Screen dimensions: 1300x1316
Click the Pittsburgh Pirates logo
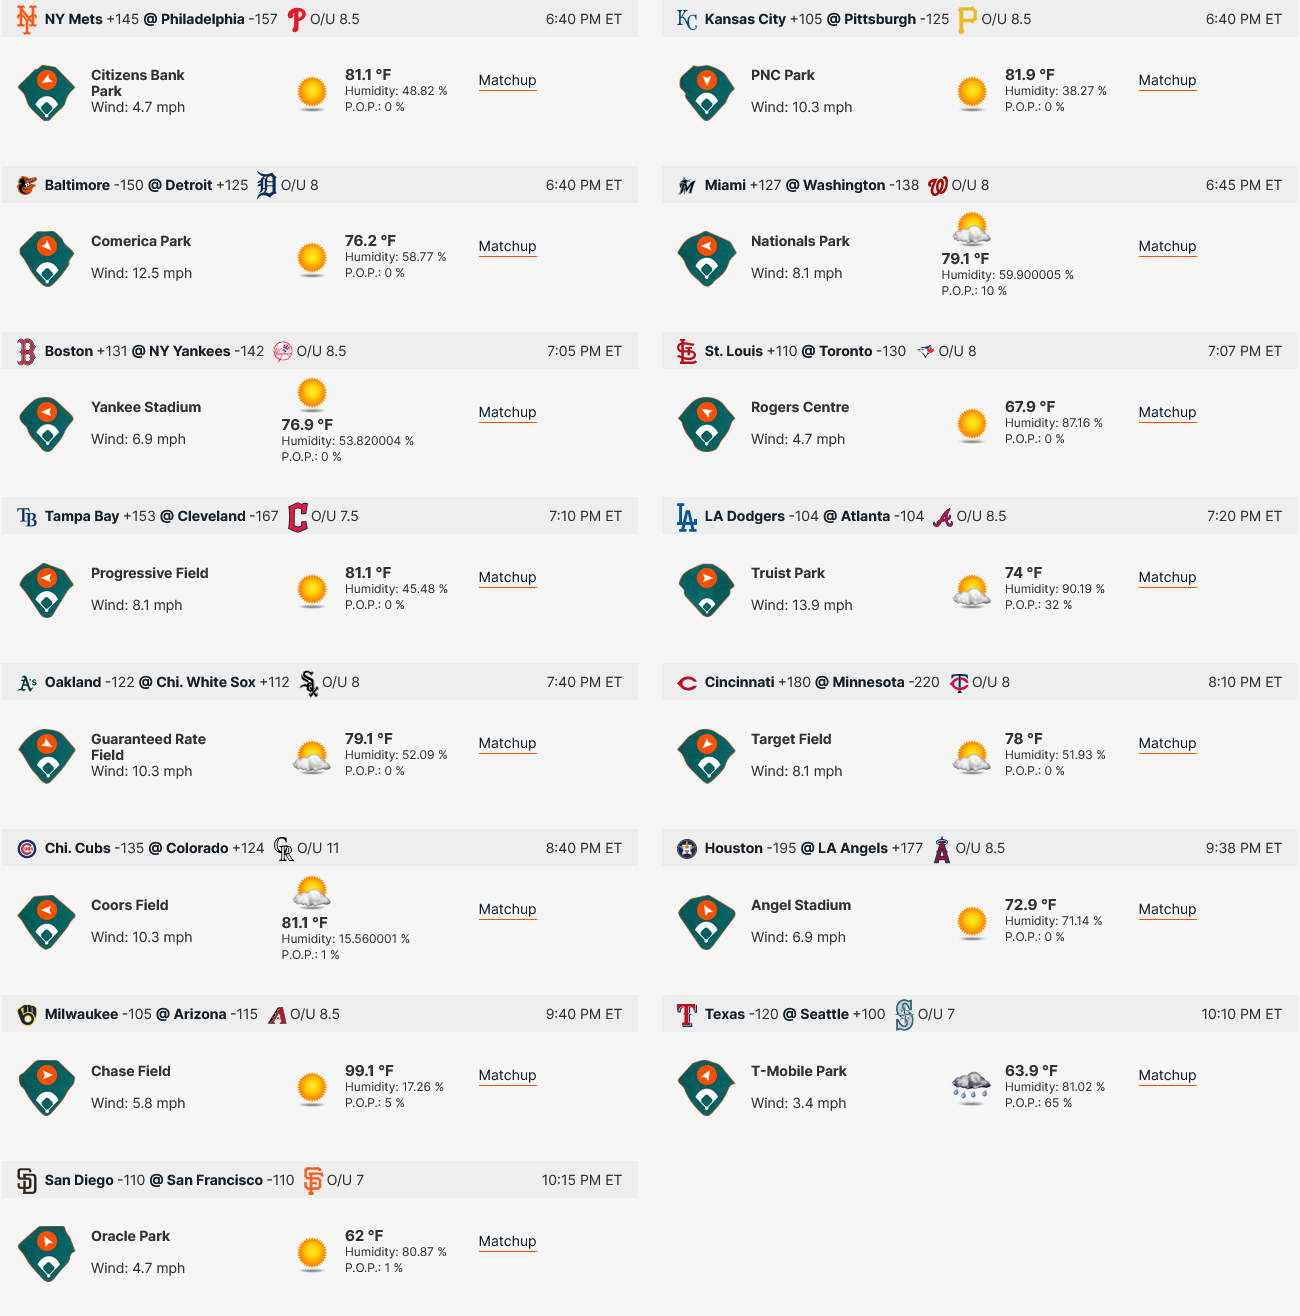[967, 19]
